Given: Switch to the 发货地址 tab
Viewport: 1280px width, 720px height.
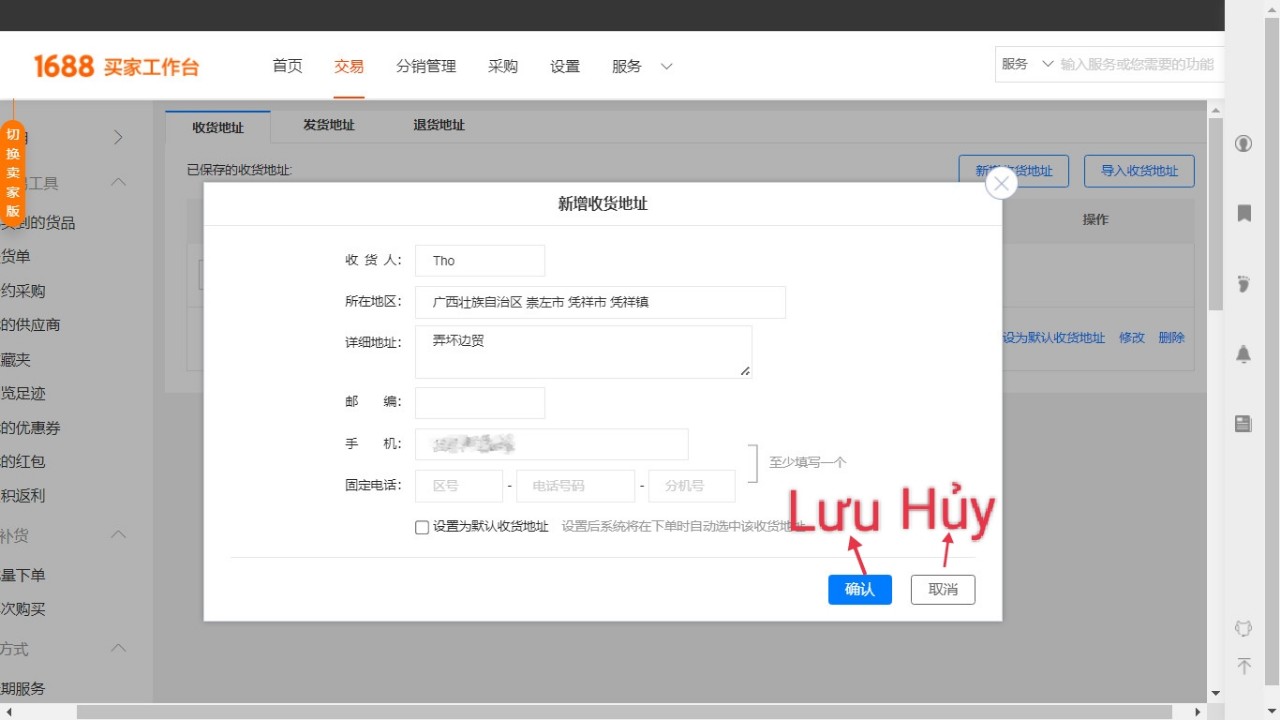Looking at the screenshot, I should pyautogui.click(x=329, y=125).
